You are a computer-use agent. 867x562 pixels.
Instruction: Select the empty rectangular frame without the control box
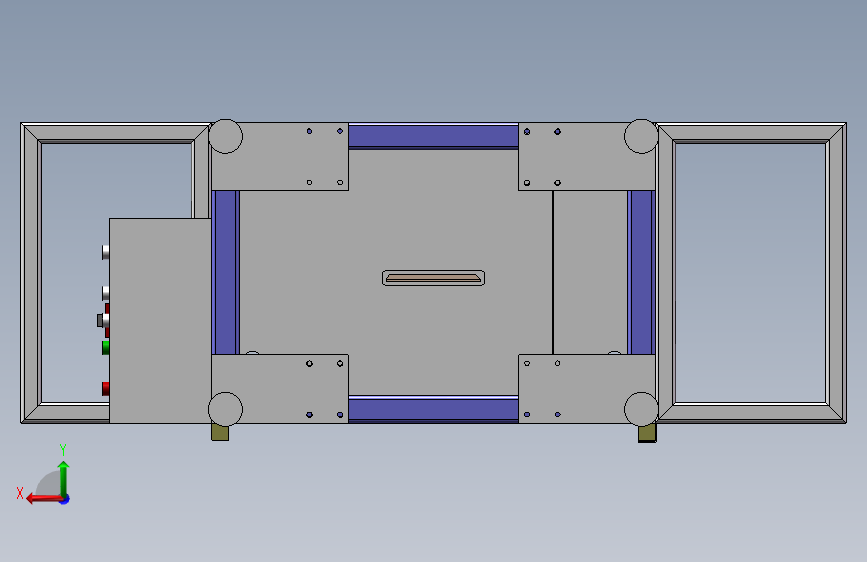coord(751,273)
